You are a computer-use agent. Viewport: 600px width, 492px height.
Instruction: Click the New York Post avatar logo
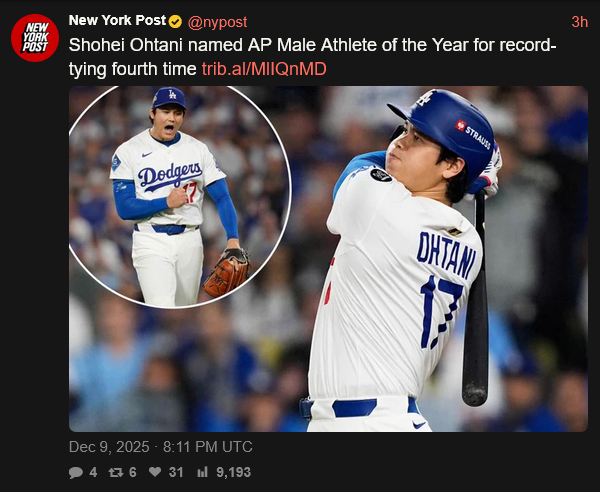point(35,38)
